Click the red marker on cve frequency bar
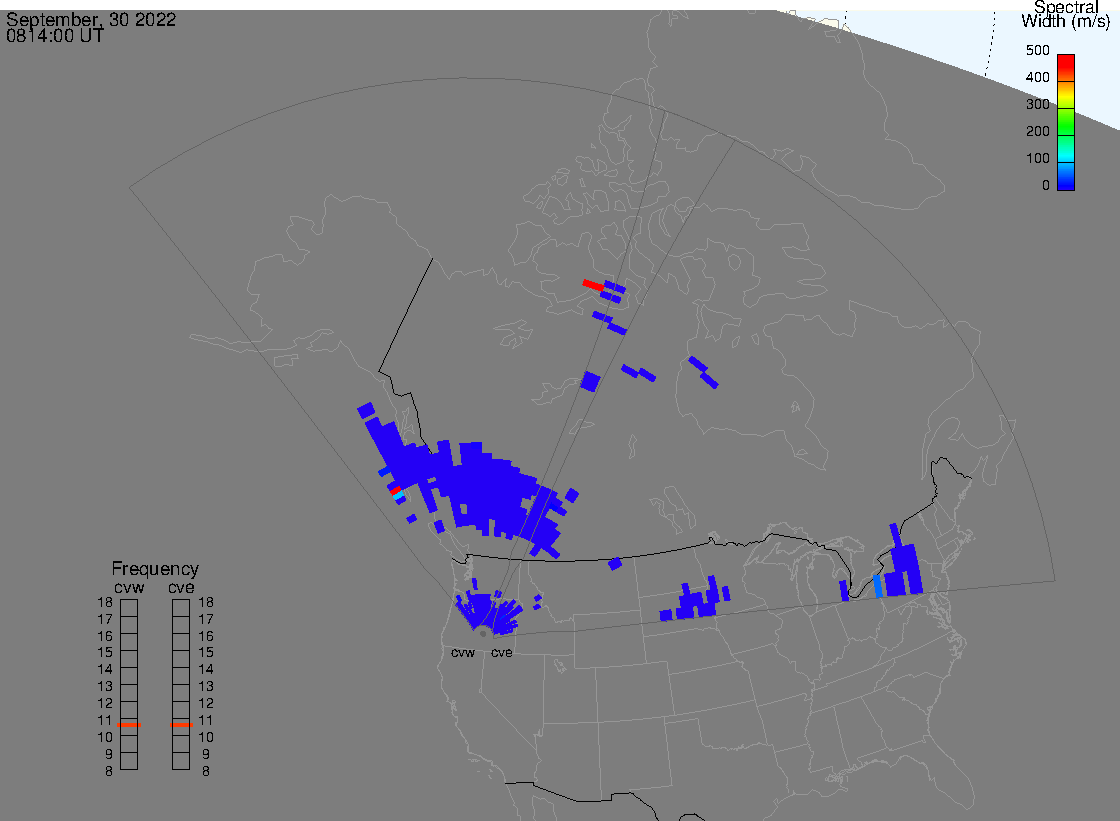 (181, 725)
